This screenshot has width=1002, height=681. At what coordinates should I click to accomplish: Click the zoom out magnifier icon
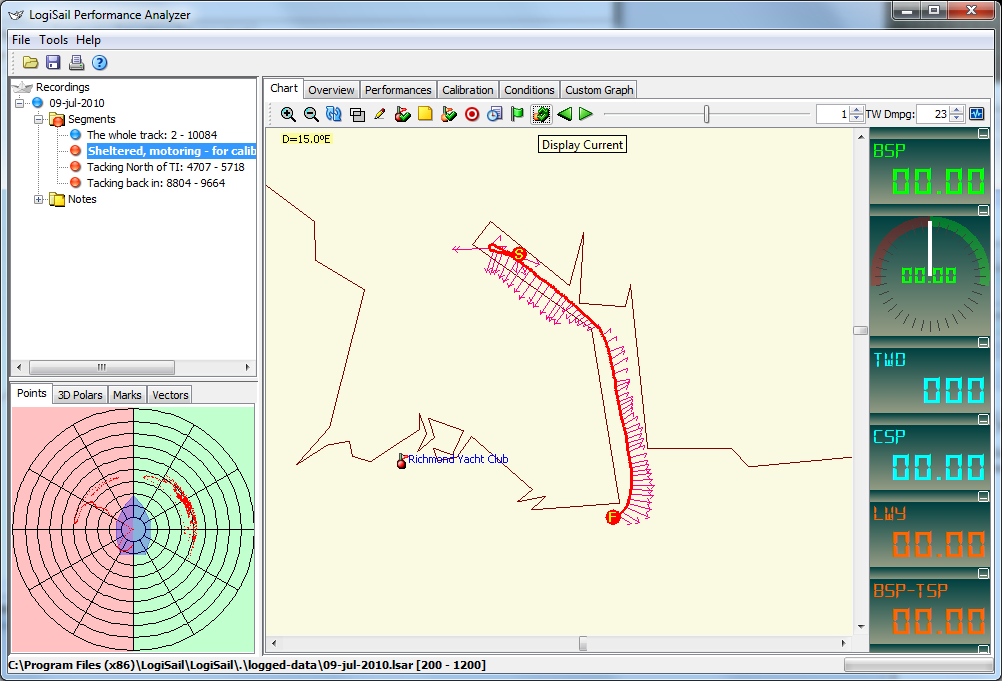[x=311, y=114]
